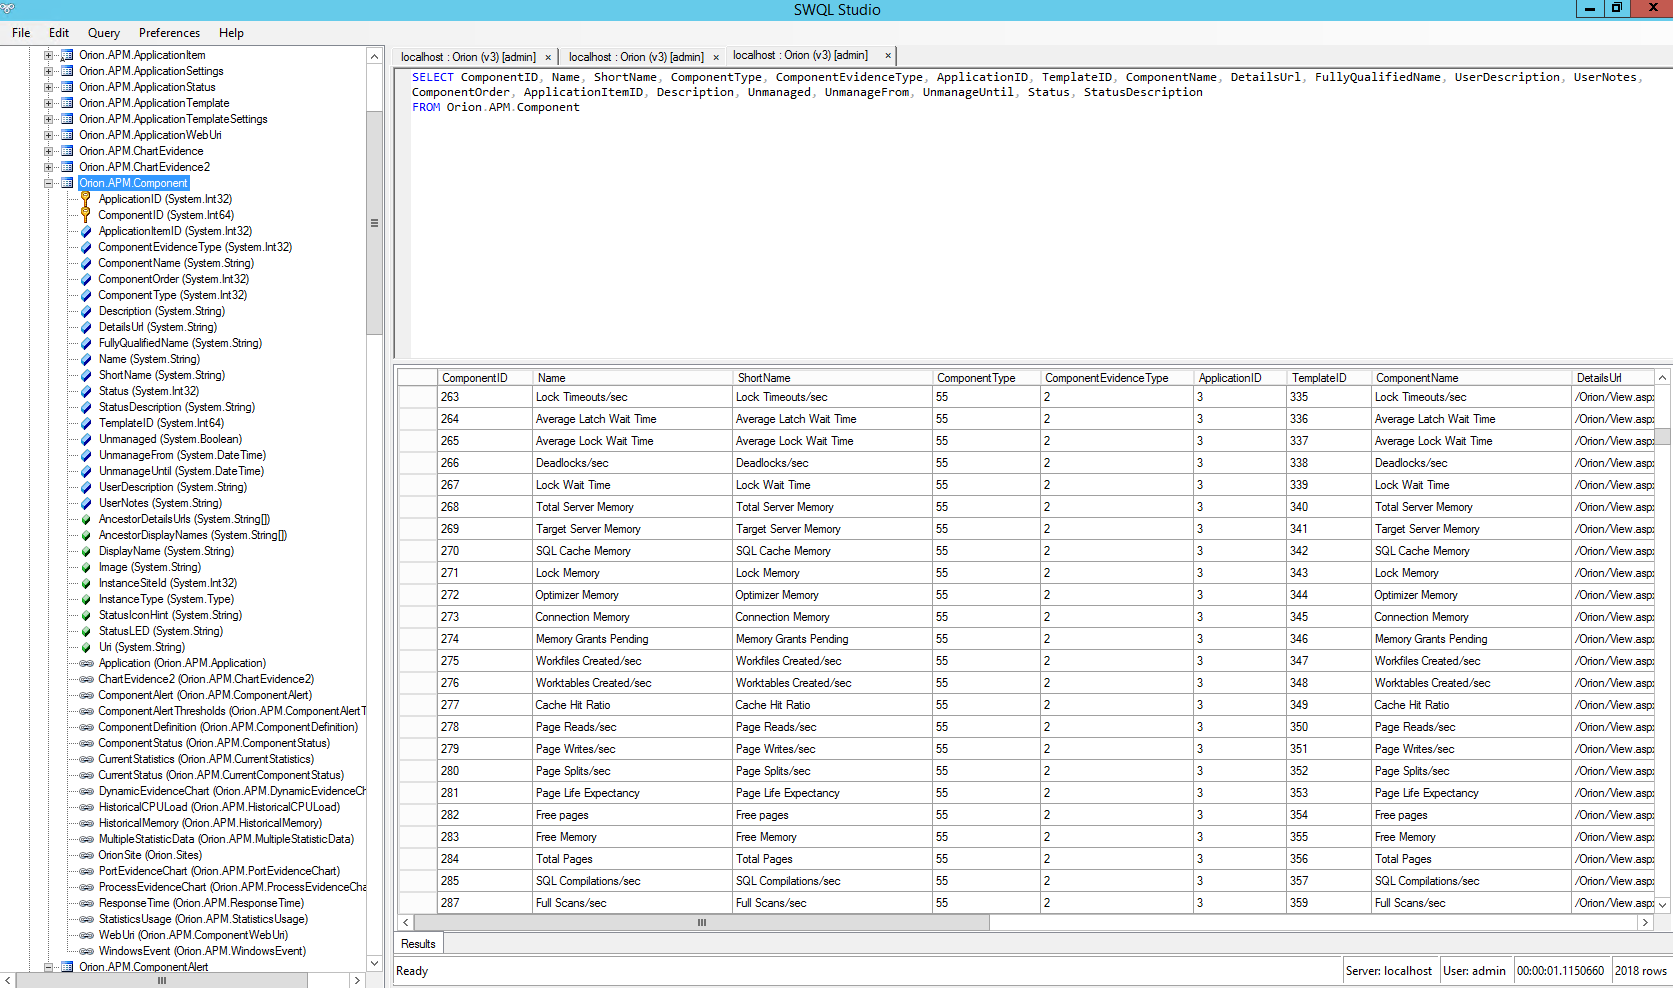Sort results by ApplicationID column header

(x=1240, y=378)
